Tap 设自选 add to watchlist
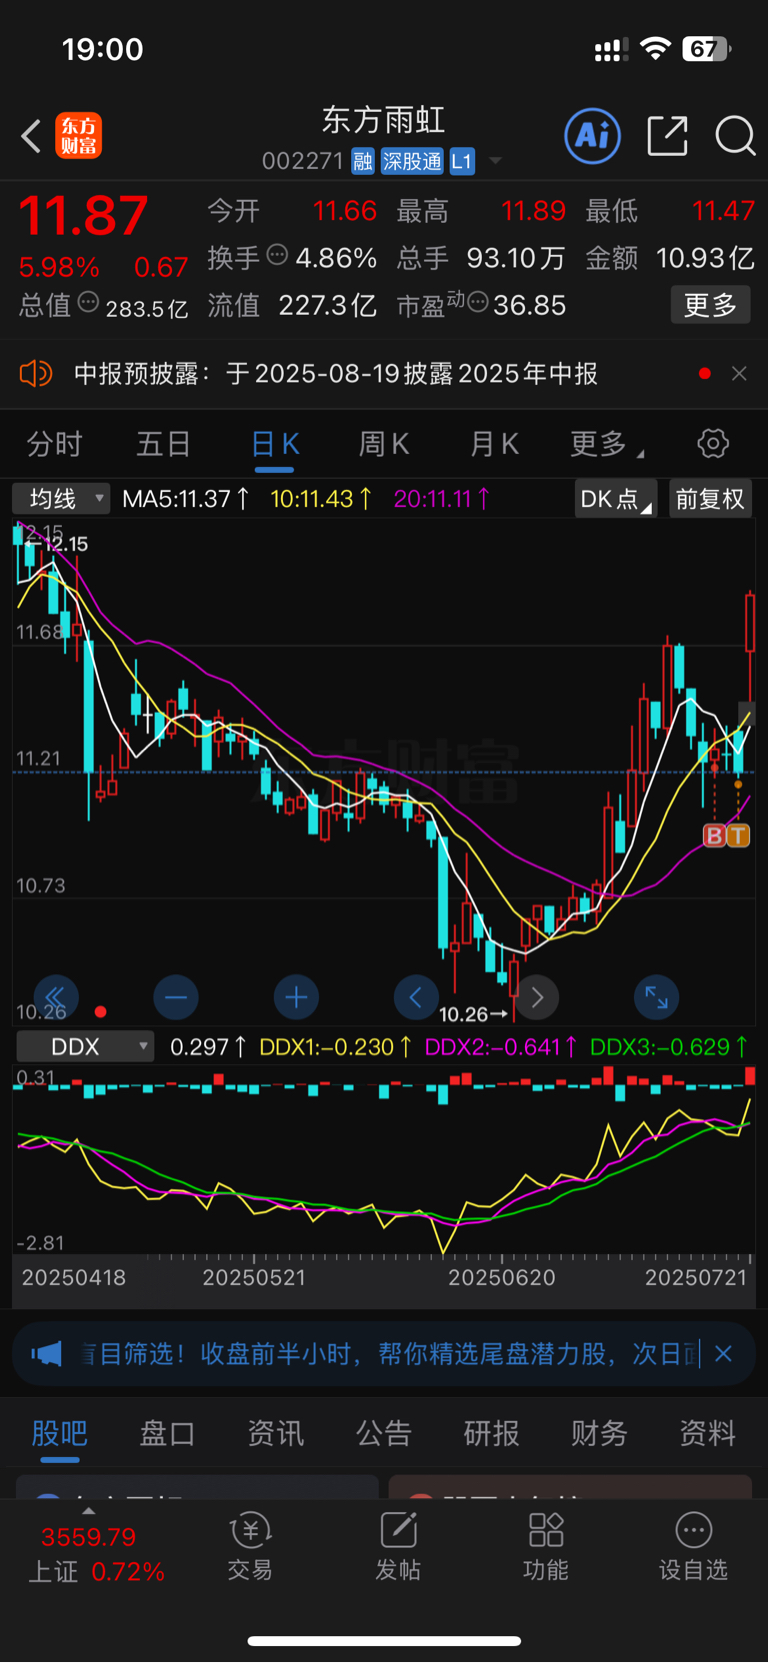768x1663 pixels. [x=693, y=1546]
